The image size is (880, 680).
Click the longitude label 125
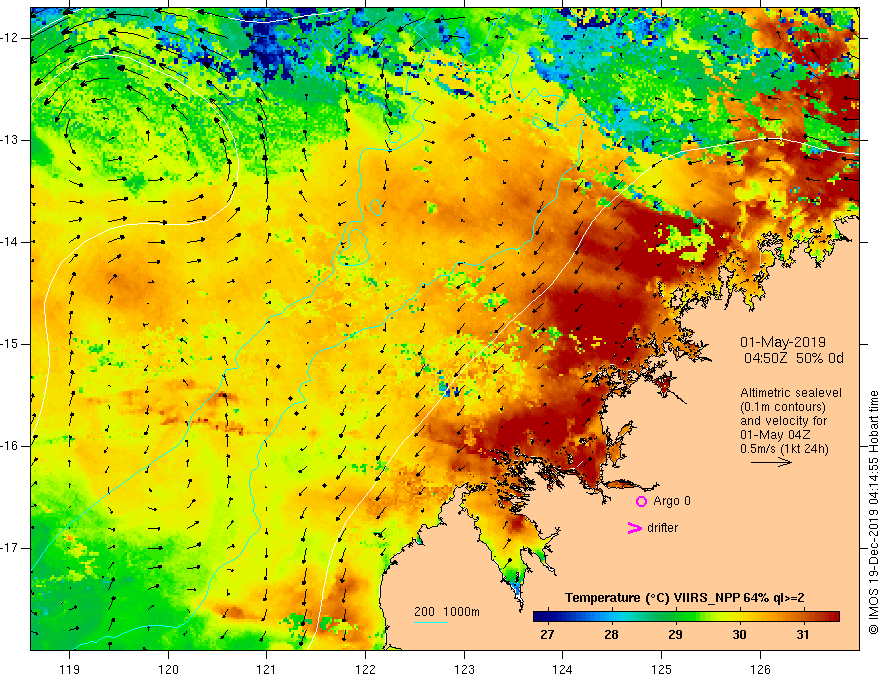click(662, 669)
